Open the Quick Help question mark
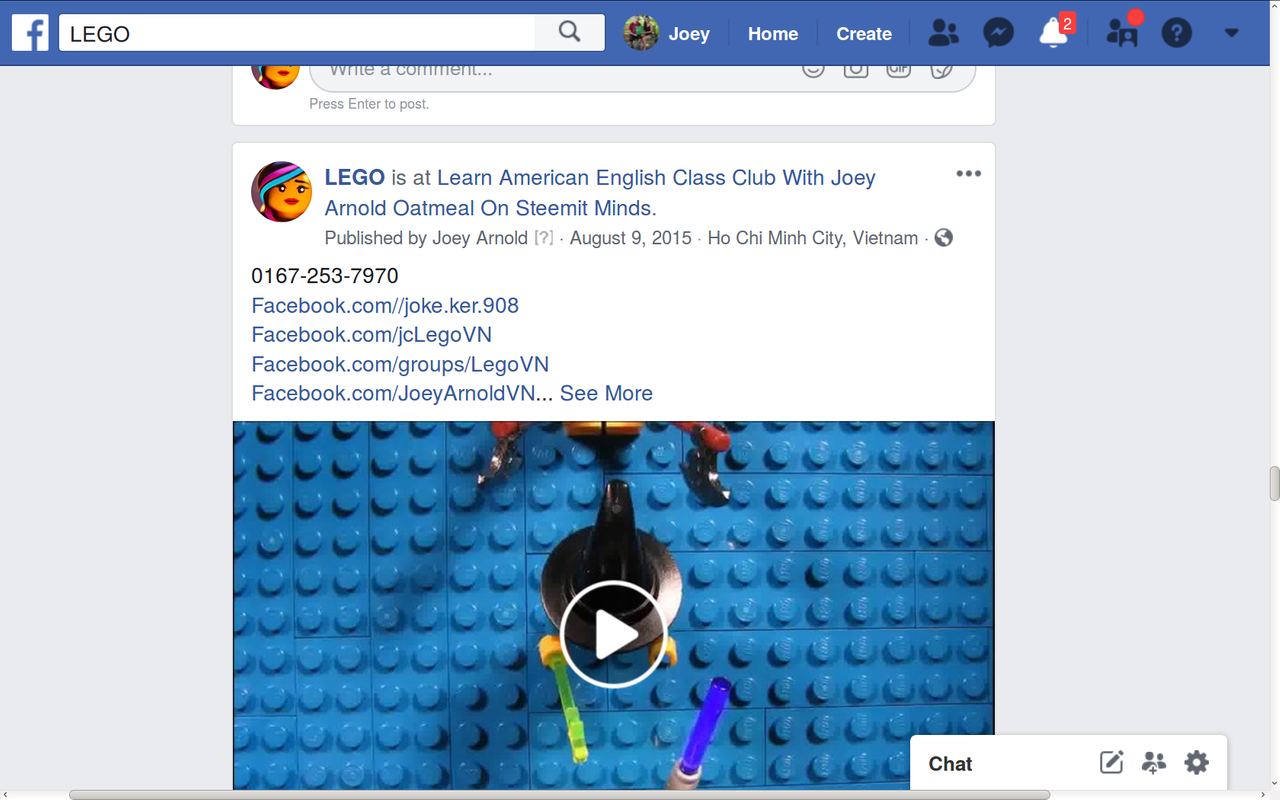The image size is (1280, 800). [x=1177, y=33]
